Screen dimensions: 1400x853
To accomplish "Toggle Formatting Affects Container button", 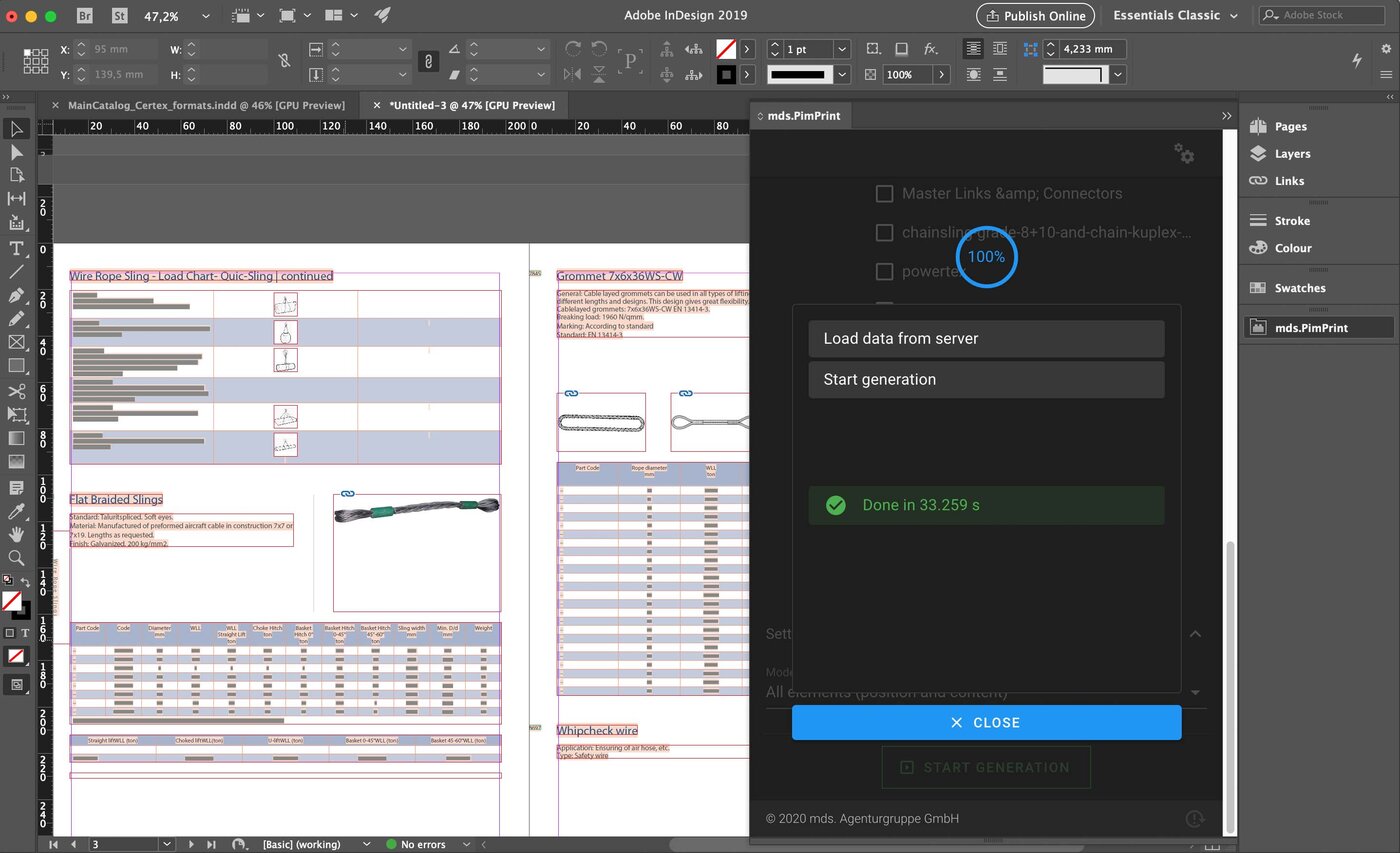I will pos(10,633).
